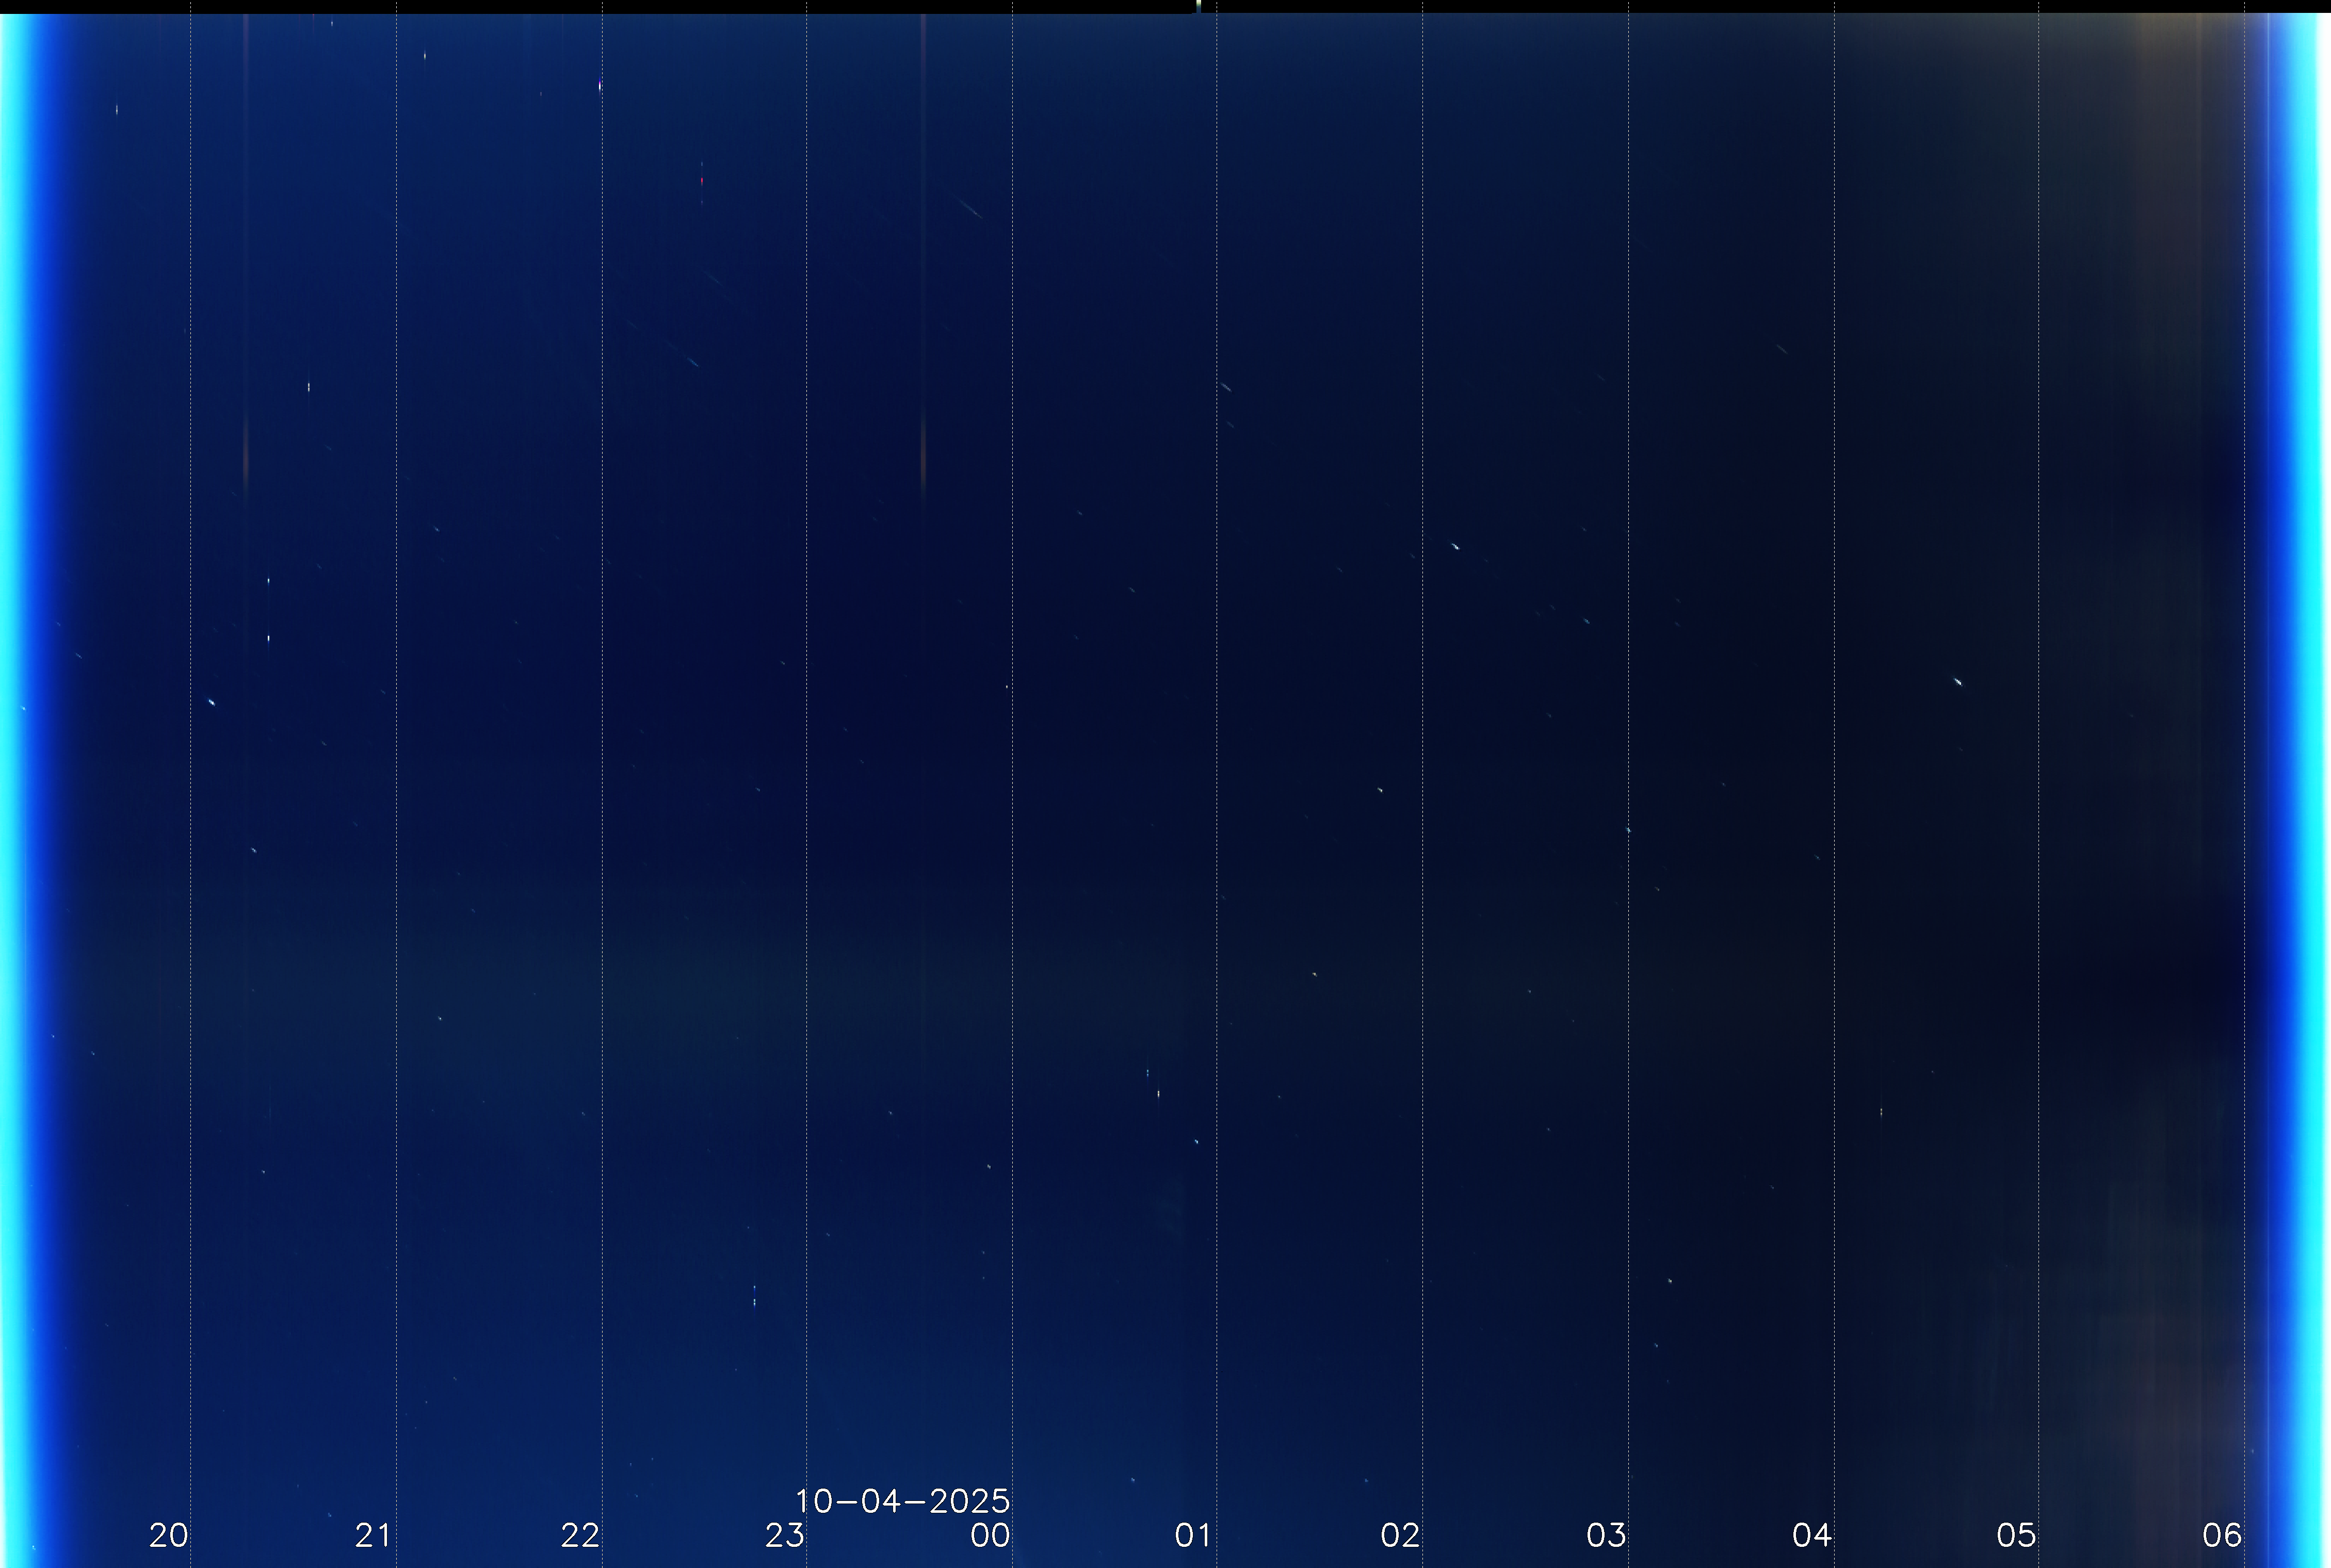Click the bright star trail near hour 20 gridline
Viewport: 2331px width, 1568px height.
211,702
